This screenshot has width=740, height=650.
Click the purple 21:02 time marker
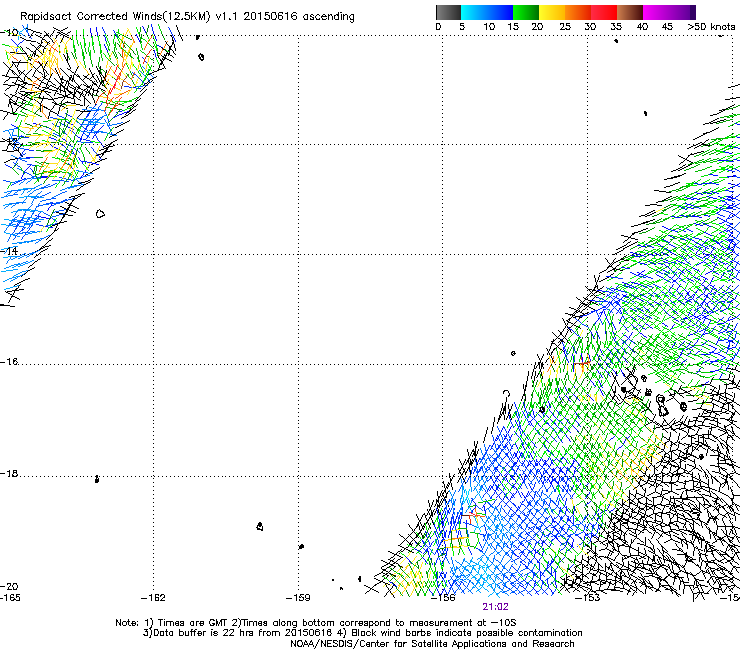coord(495,607)
